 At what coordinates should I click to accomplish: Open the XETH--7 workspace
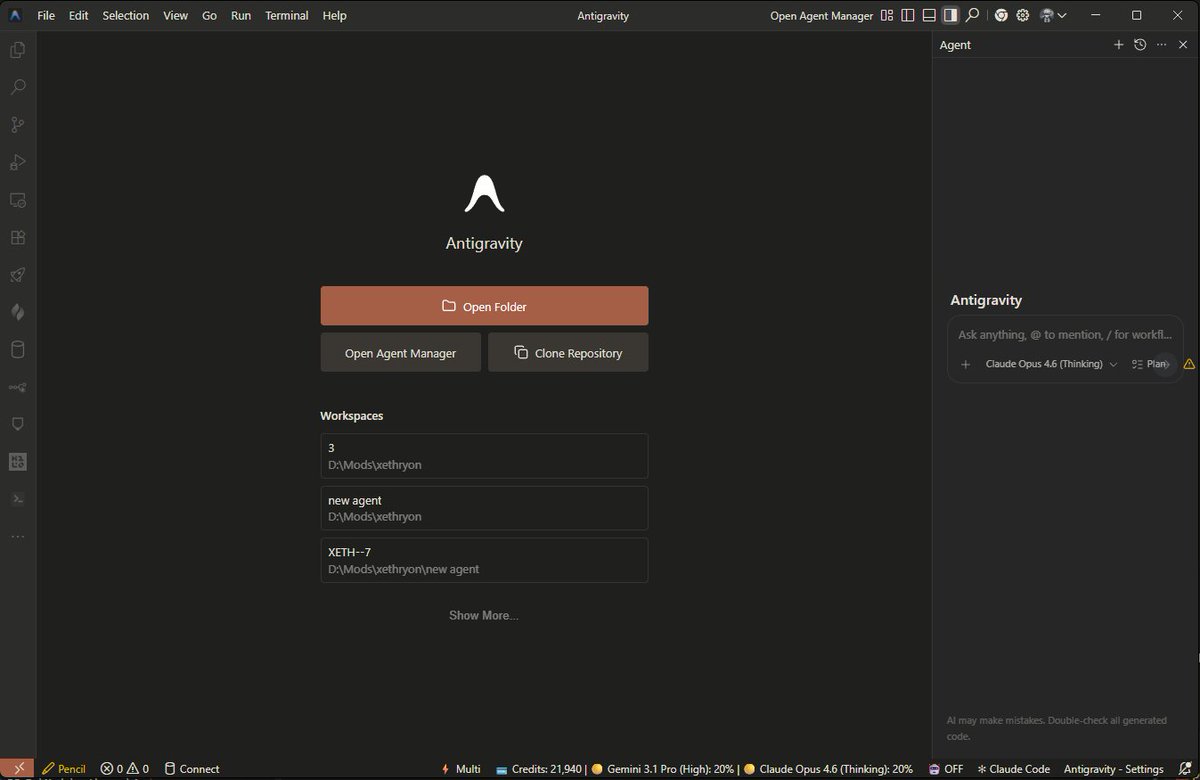(484, 560)
